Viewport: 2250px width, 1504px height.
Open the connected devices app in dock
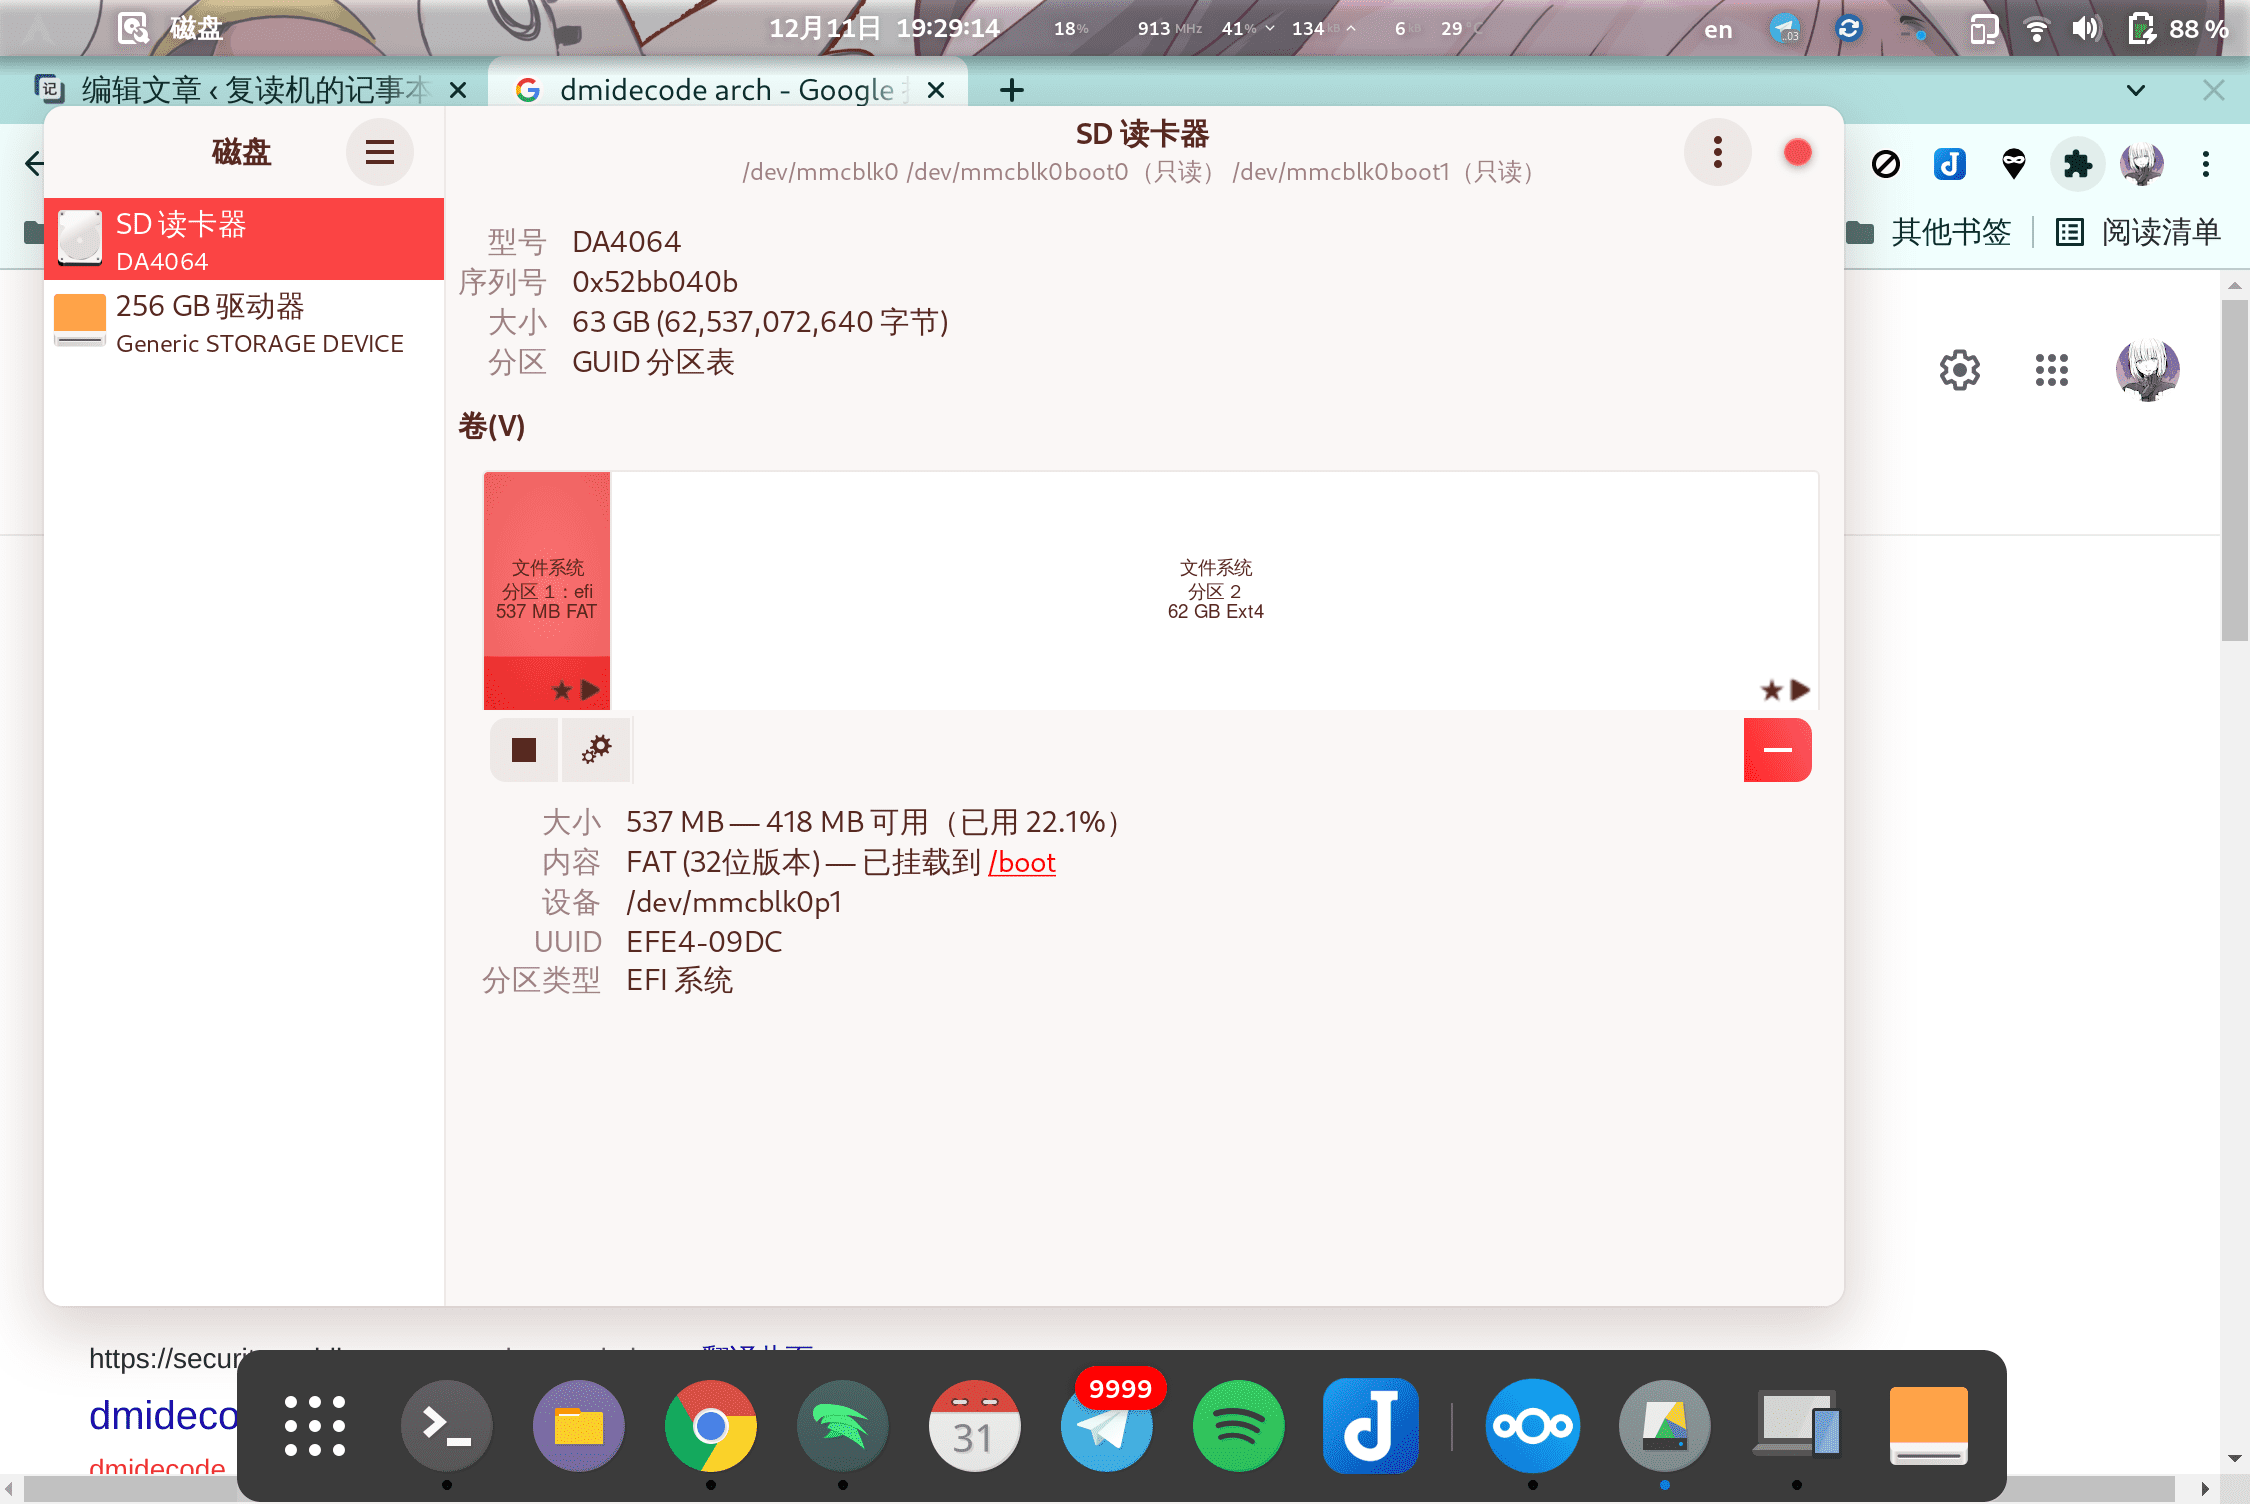(x=1797, y=1426)
